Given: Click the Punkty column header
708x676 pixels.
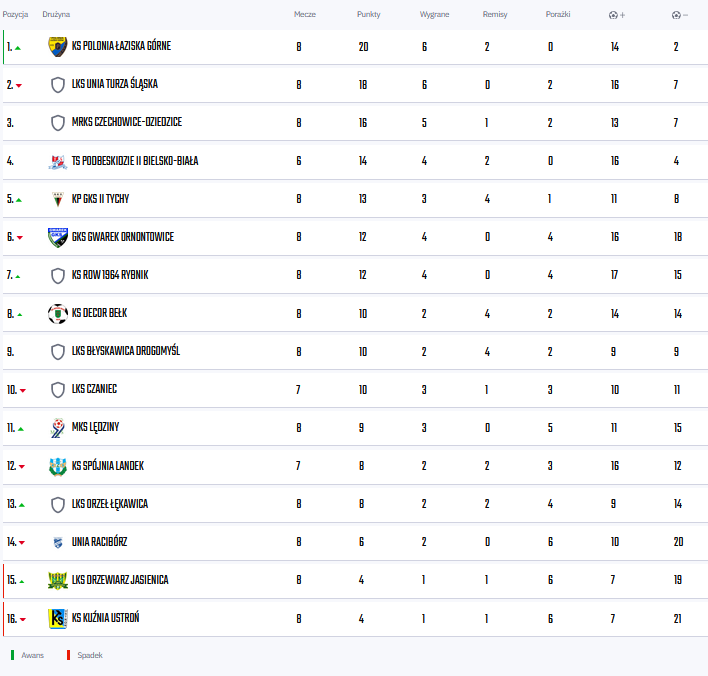Looking at the screenshot, I should coord(368,14).
